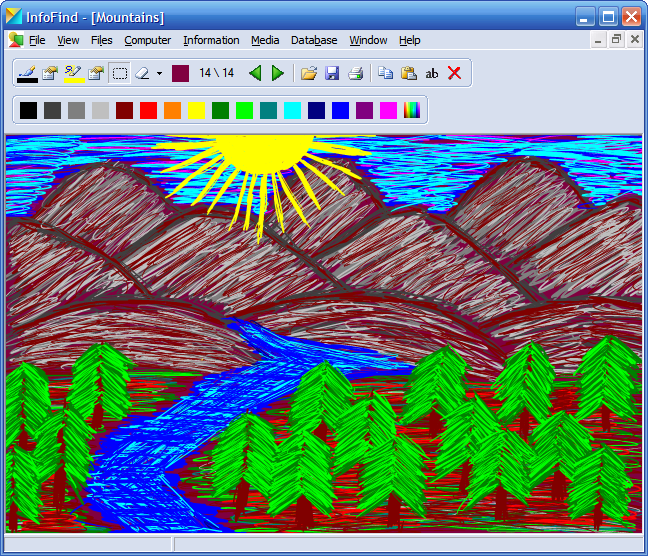The width and height of the screenshot is (648, 556).
Task: Pick the black color swatch
Action: coord(29,110)
